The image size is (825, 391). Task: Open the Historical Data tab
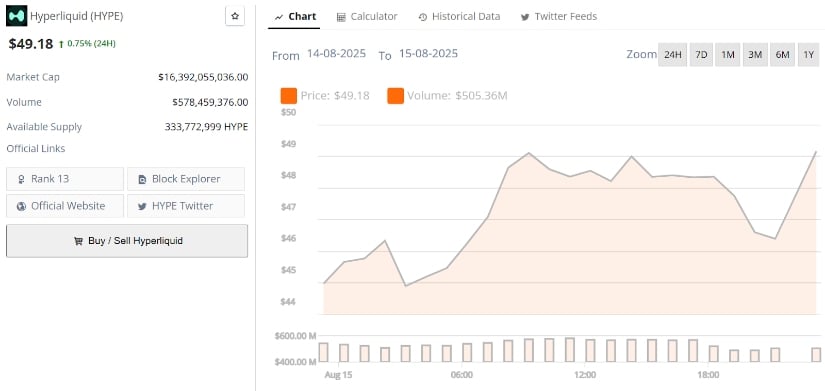(459, 16)
